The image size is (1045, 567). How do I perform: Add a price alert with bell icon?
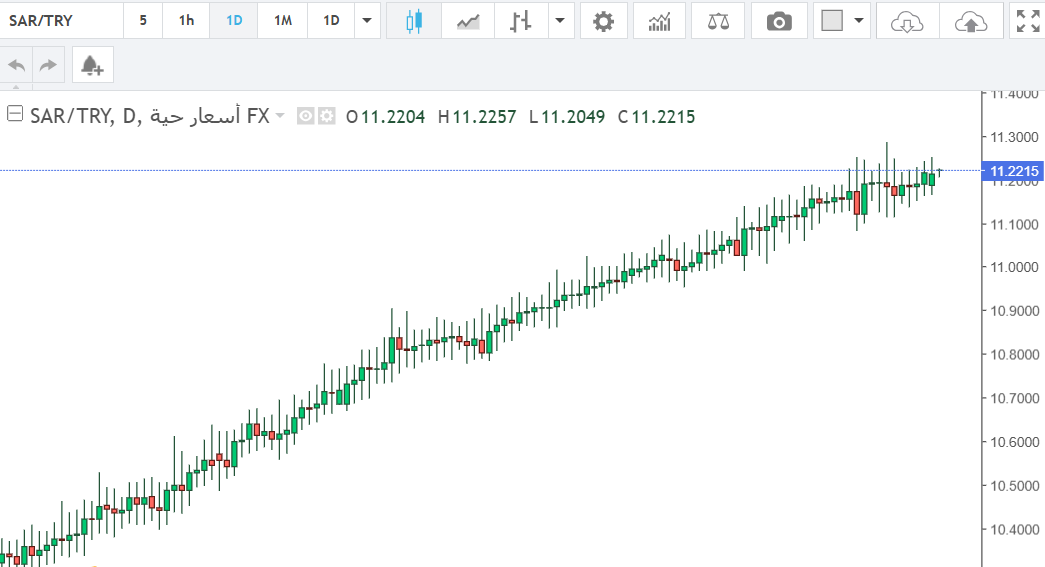point(92,66)
